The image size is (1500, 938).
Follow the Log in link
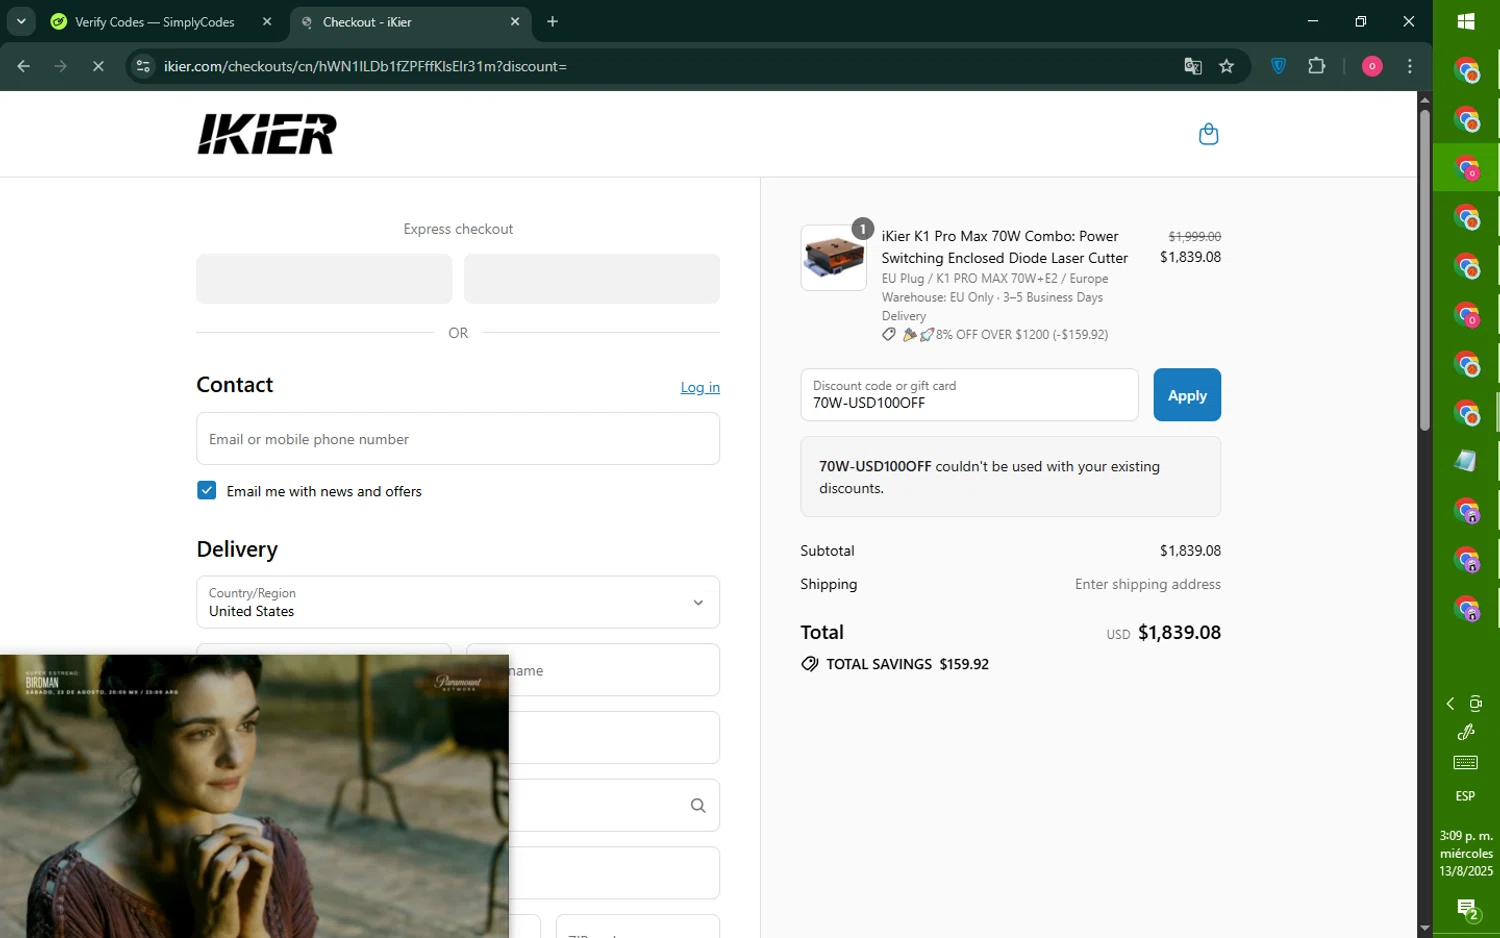pyautogui.click(x=700, y=387)
